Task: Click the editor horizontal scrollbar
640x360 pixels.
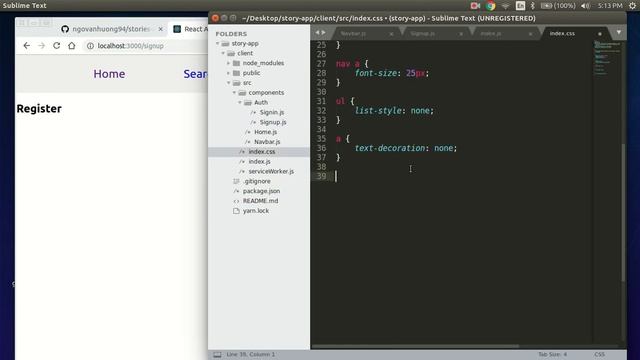Action: [x=415, y=347]
